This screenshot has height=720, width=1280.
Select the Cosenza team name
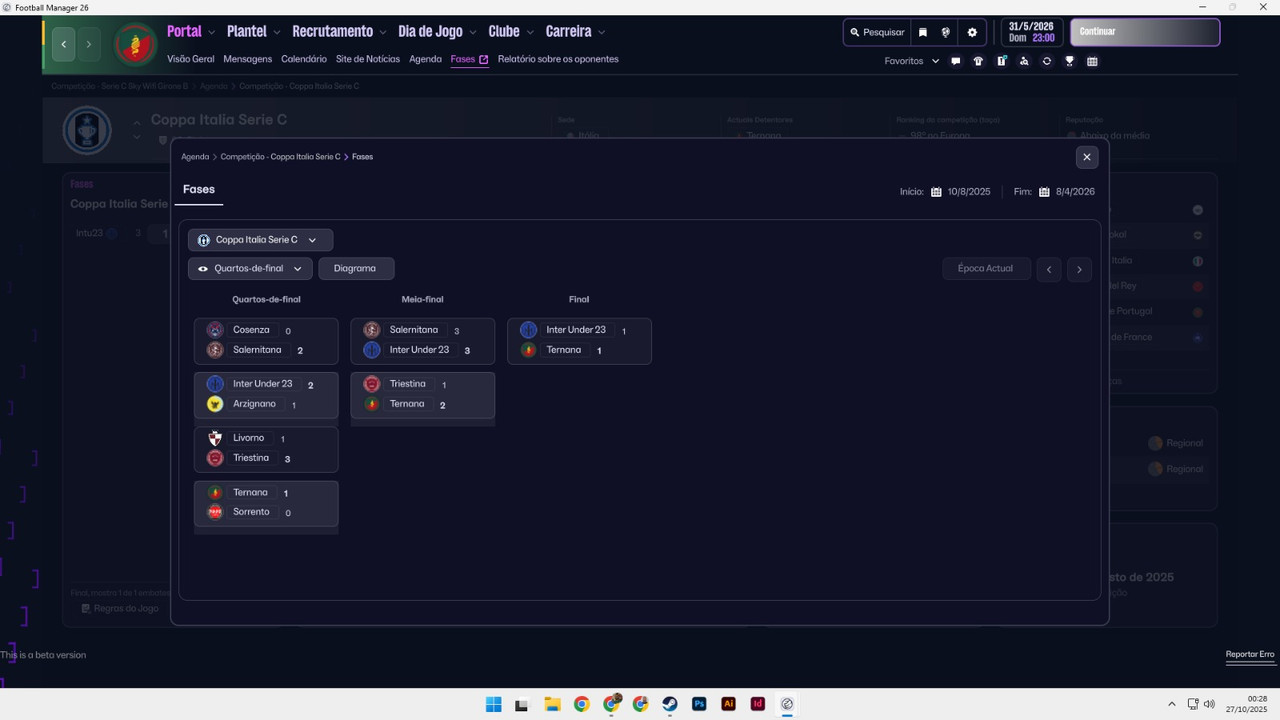coord(251,330)
